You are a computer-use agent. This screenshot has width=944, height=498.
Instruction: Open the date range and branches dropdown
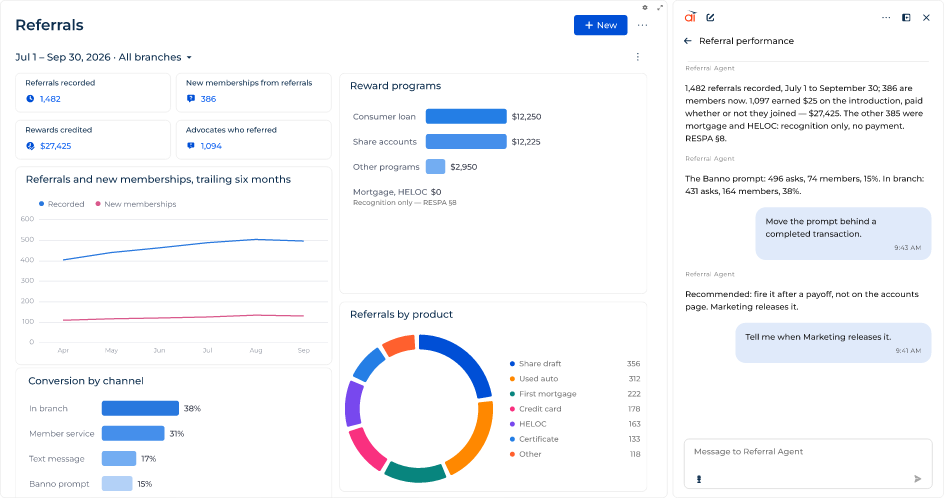click(x=104, y=57)
